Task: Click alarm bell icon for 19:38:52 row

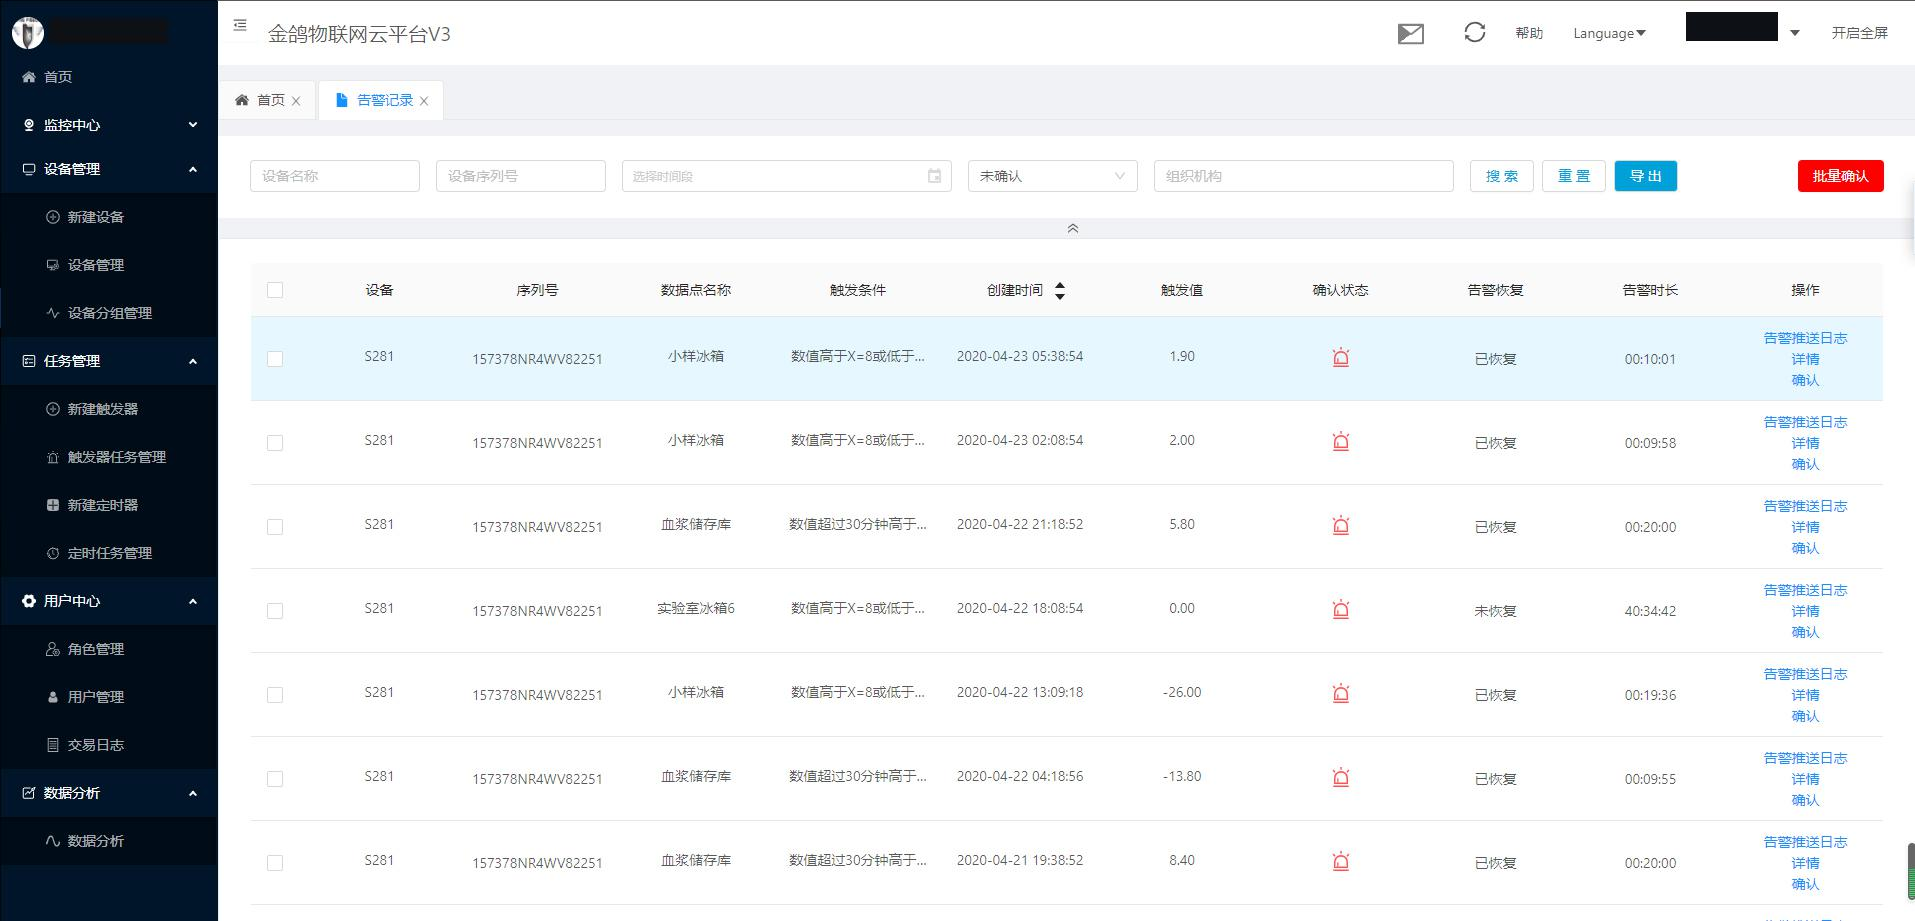Action: tap(1341, 861)
